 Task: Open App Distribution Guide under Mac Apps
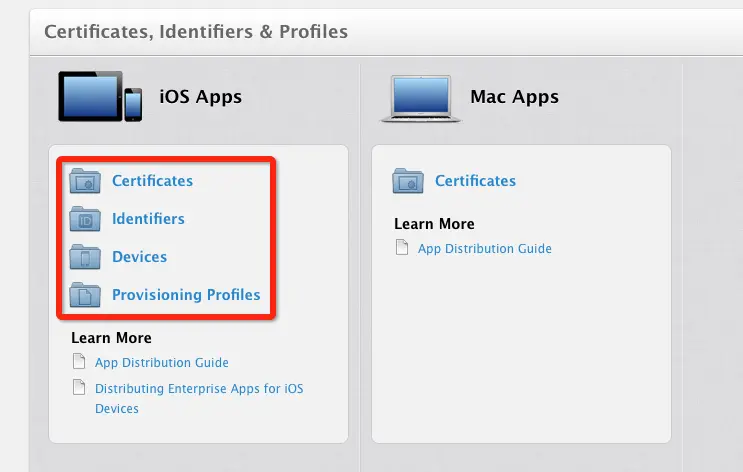point(485,248)
